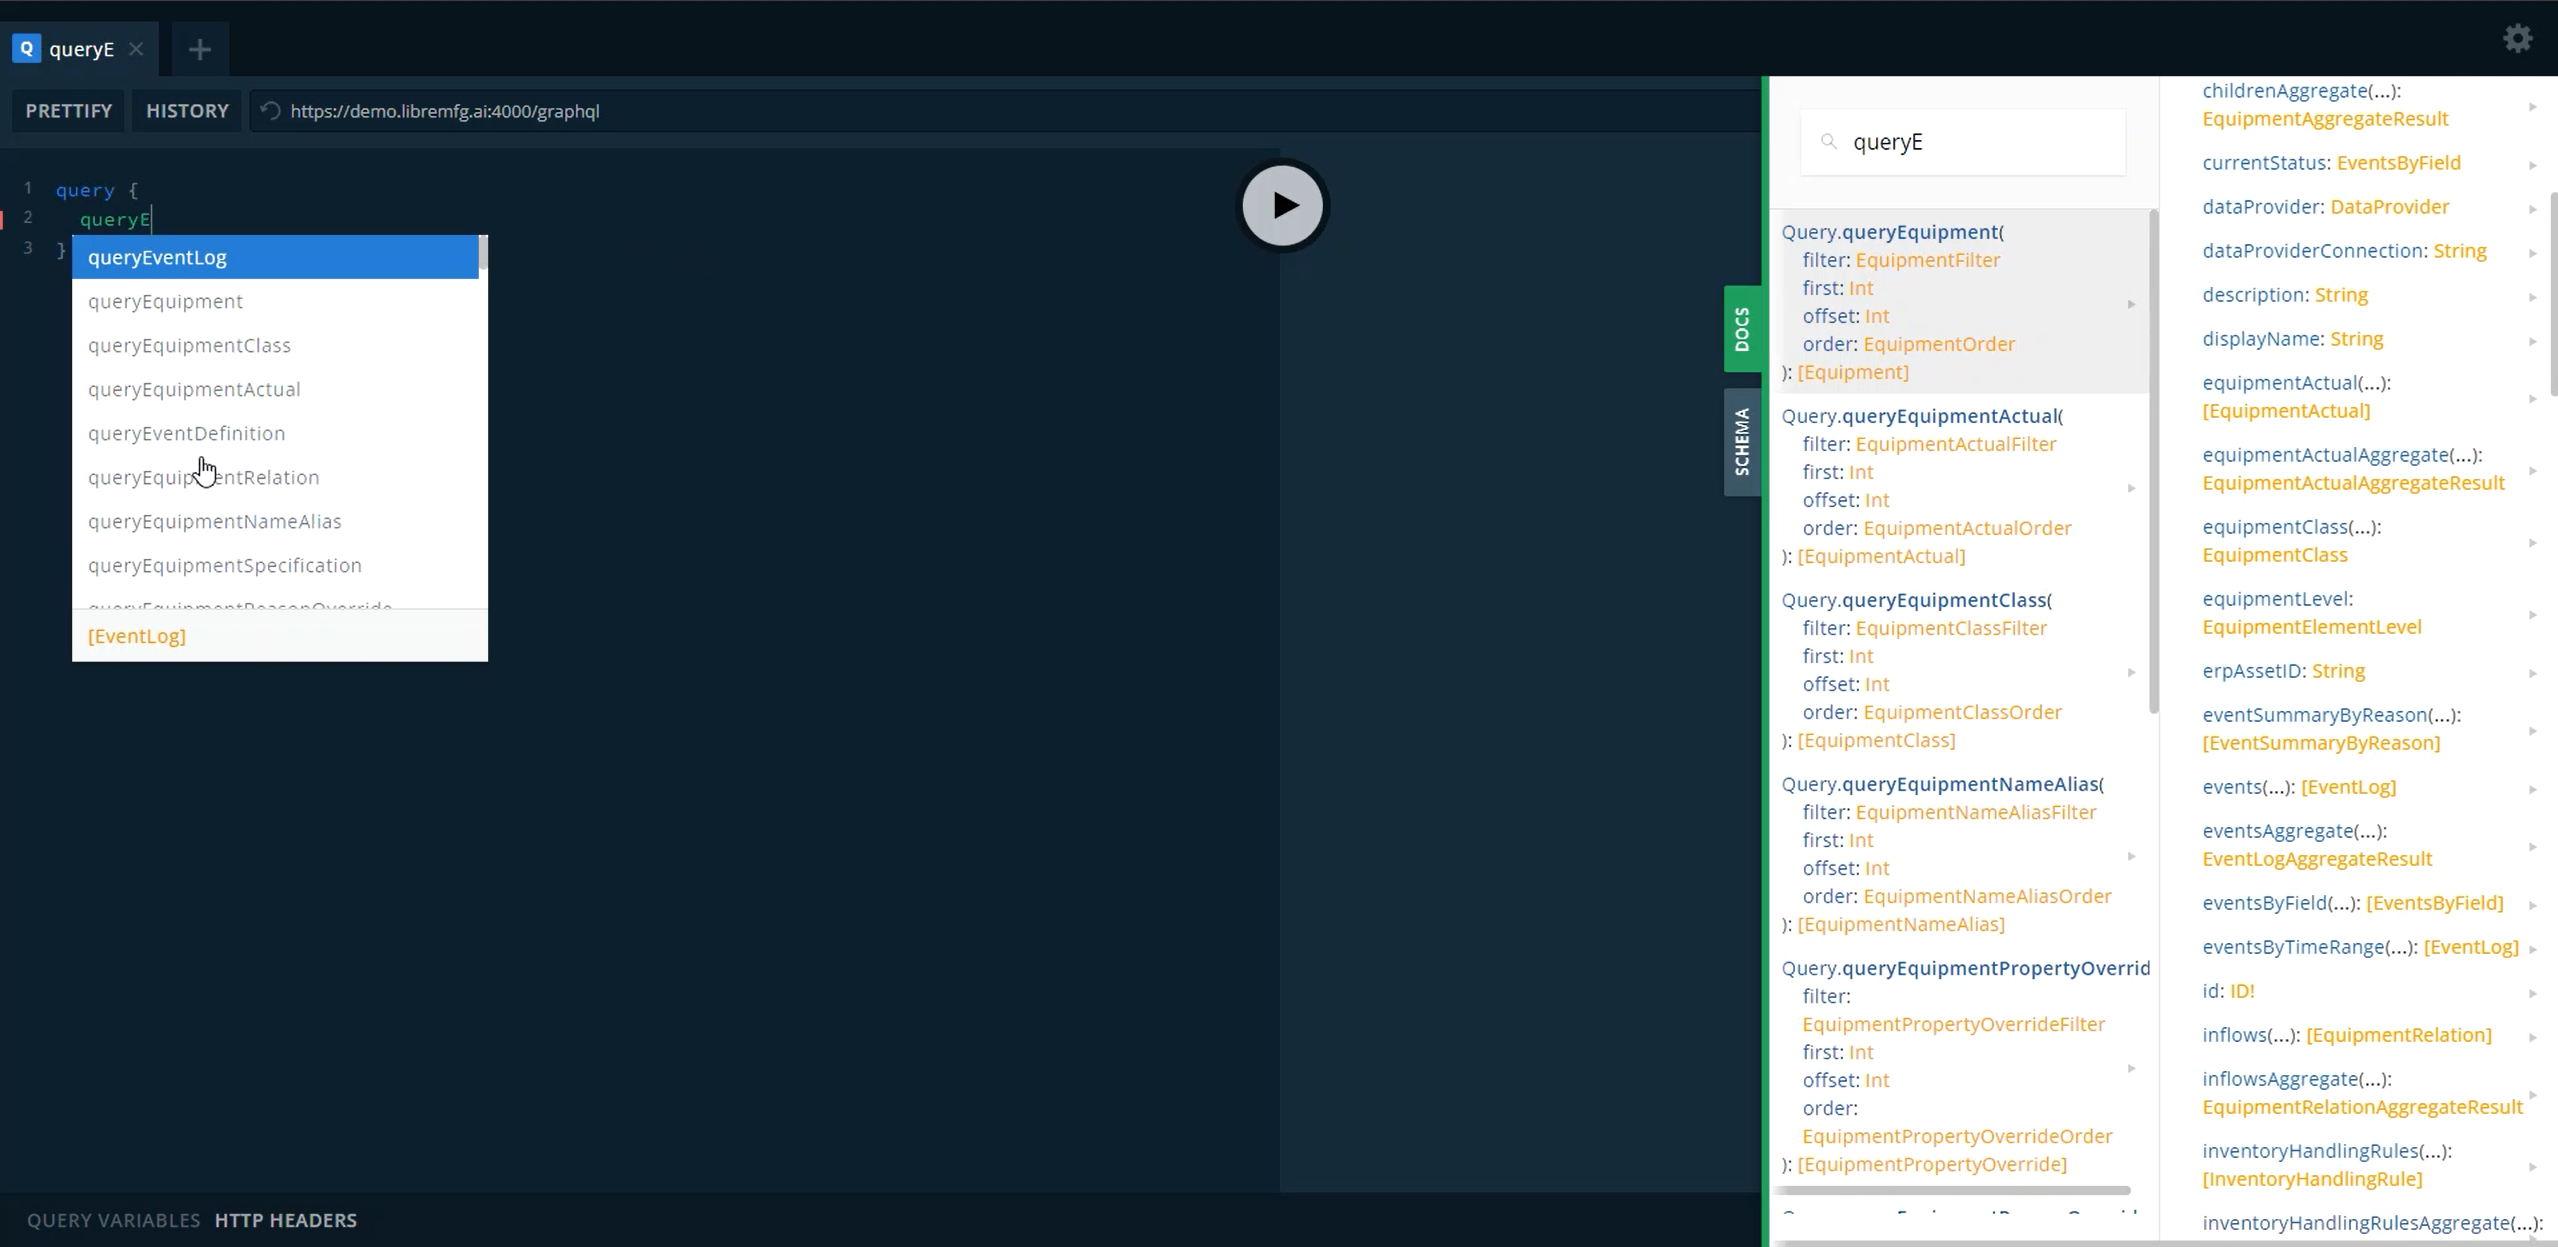Open inventoryHandlingRules field details

point(2360,1164)
